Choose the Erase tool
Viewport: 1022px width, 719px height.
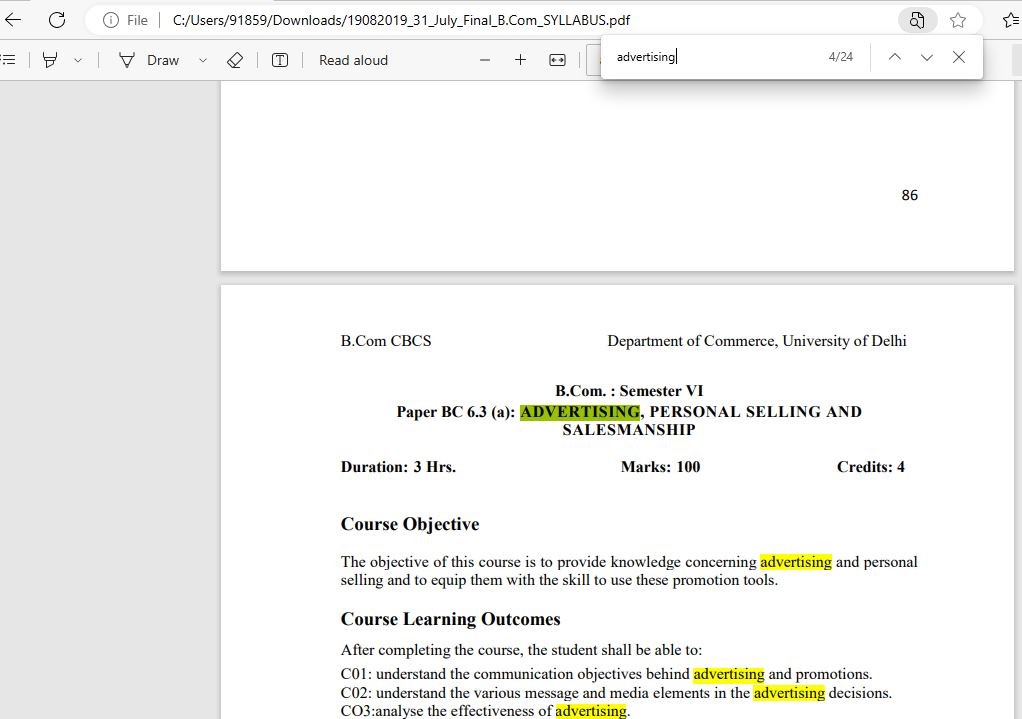(235, 60)
